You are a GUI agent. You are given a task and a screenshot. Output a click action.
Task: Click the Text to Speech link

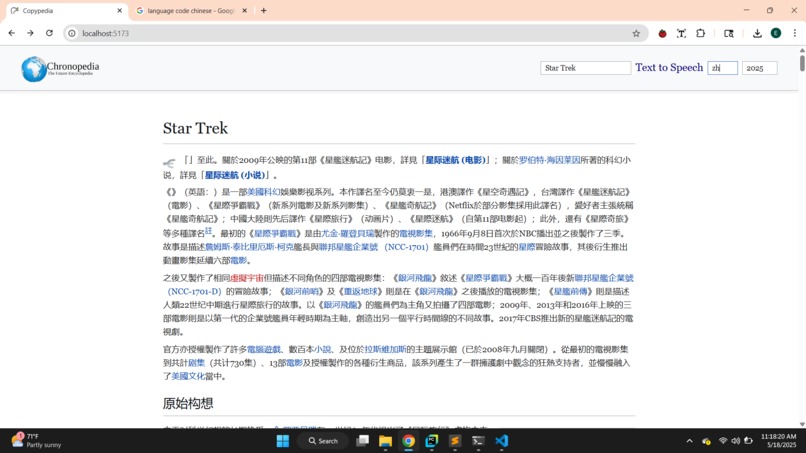pyautogui.click(x=669, y=67)
